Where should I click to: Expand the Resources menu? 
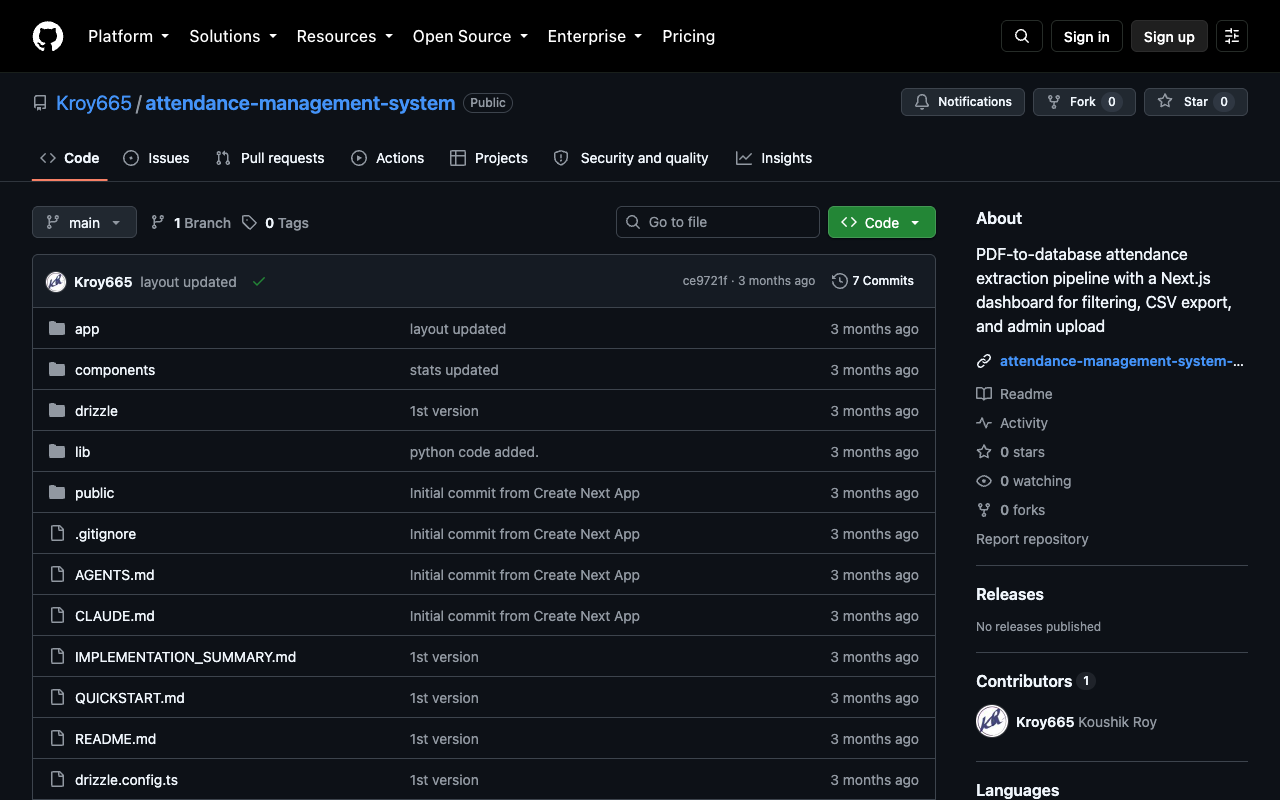pos(345,36)
